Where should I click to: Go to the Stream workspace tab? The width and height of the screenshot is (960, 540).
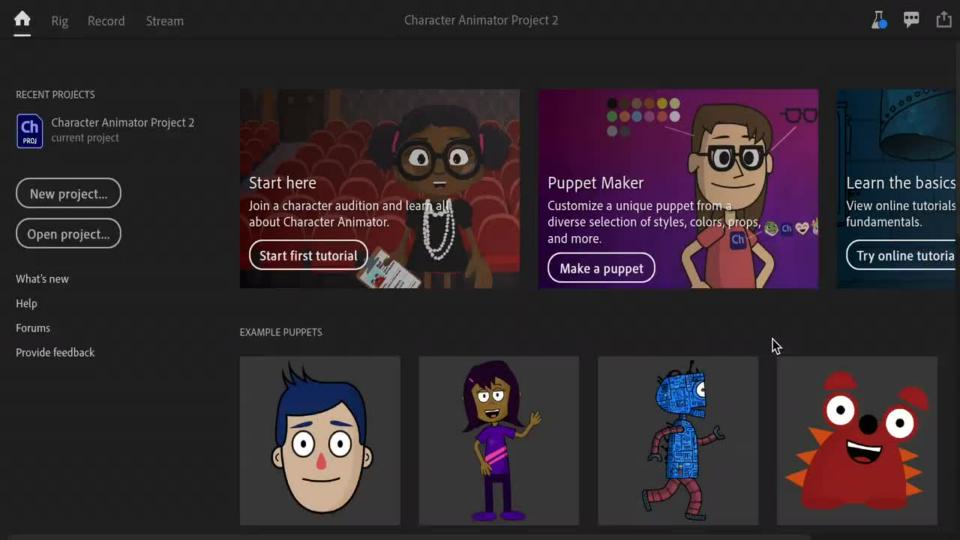[x=165, y=21]
